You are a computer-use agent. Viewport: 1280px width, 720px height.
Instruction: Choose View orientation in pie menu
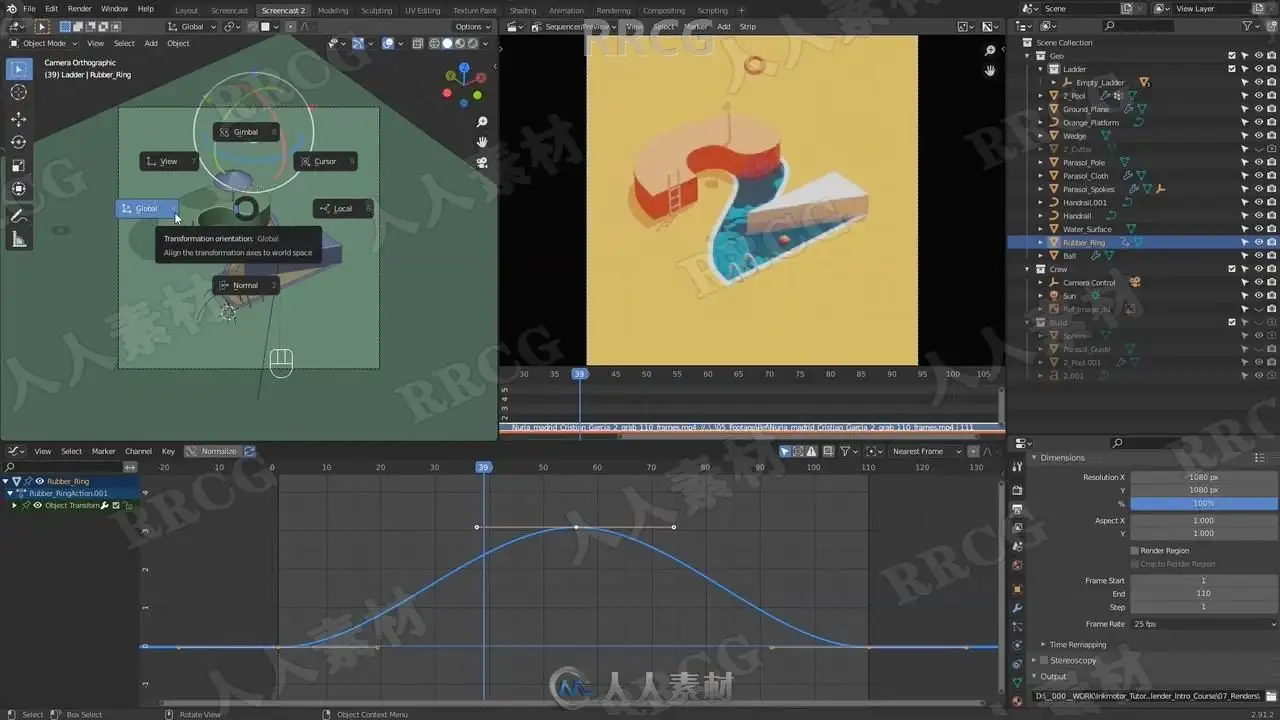pyautogui.click(x=168, y=161)
